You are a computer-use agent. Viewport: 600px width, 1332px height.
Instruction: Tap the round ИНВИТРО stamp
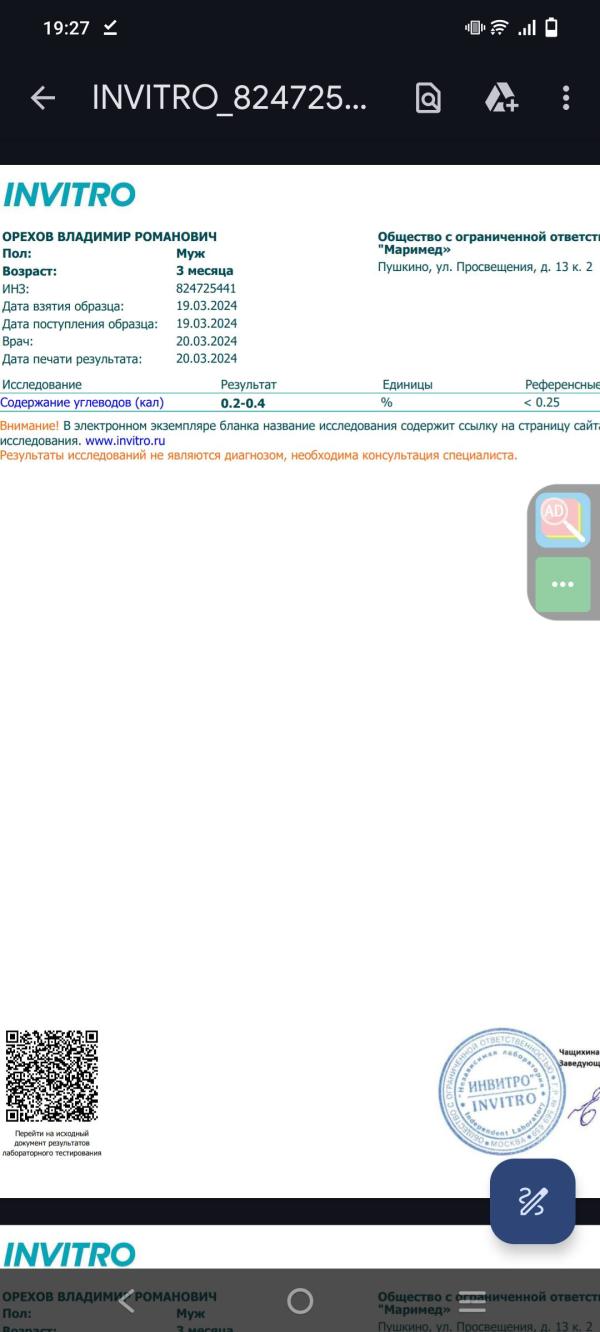(503, 1091)
